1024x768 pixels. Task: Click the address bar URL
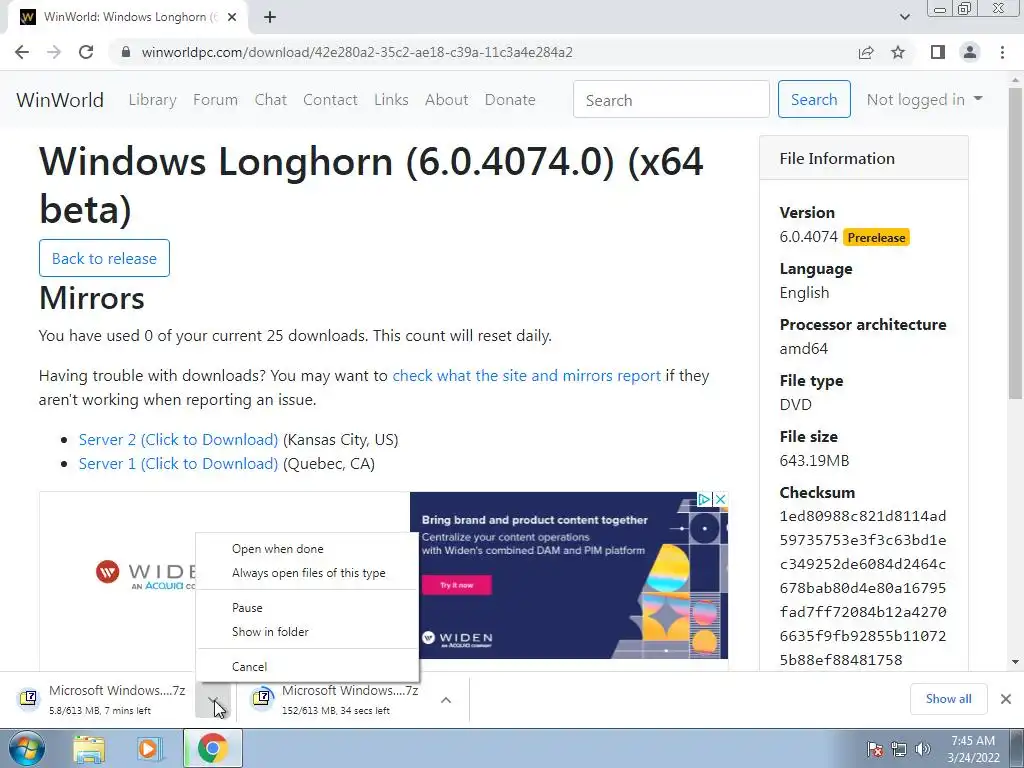pos(357,52)
